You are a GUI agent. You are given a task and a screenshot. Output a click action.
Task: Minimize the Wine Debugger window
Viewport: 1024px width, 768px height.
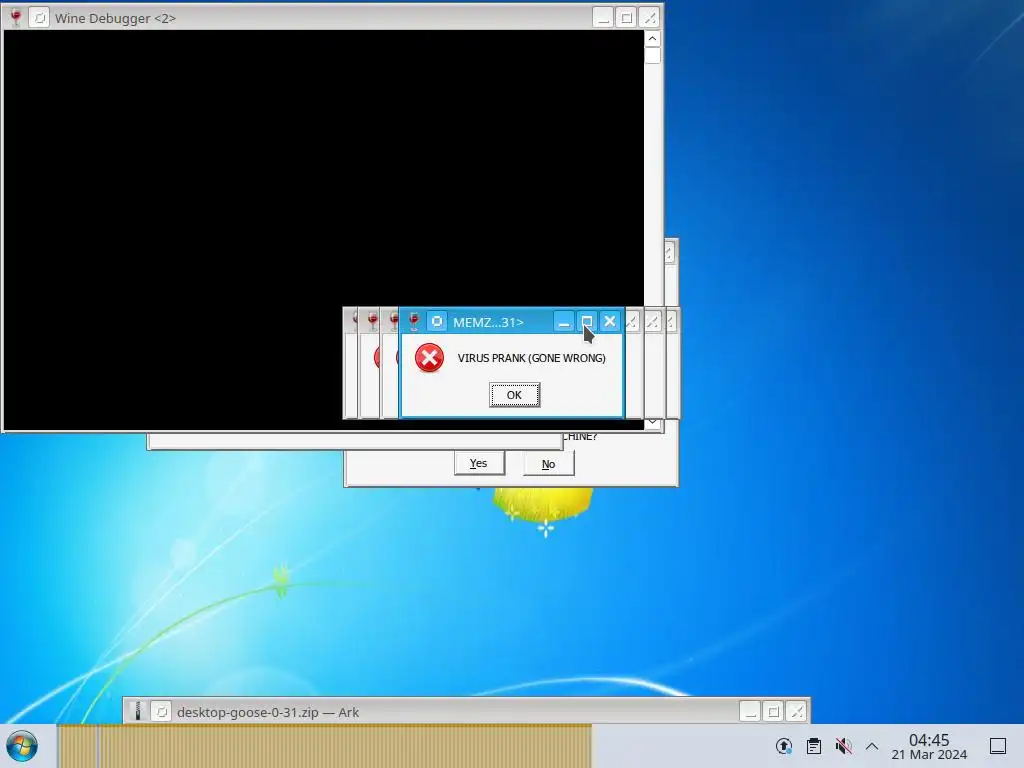coord(603,18)
